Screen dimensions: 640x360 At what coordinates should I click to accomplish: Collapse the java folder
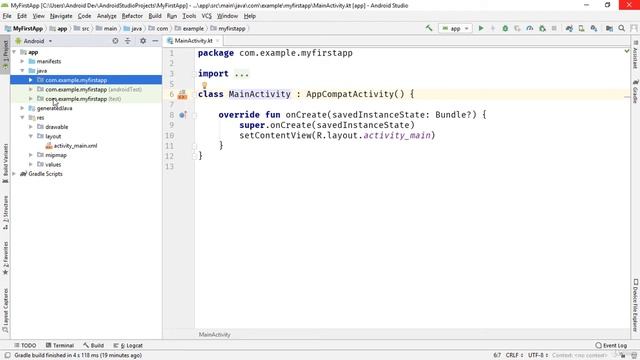point(22,71)
